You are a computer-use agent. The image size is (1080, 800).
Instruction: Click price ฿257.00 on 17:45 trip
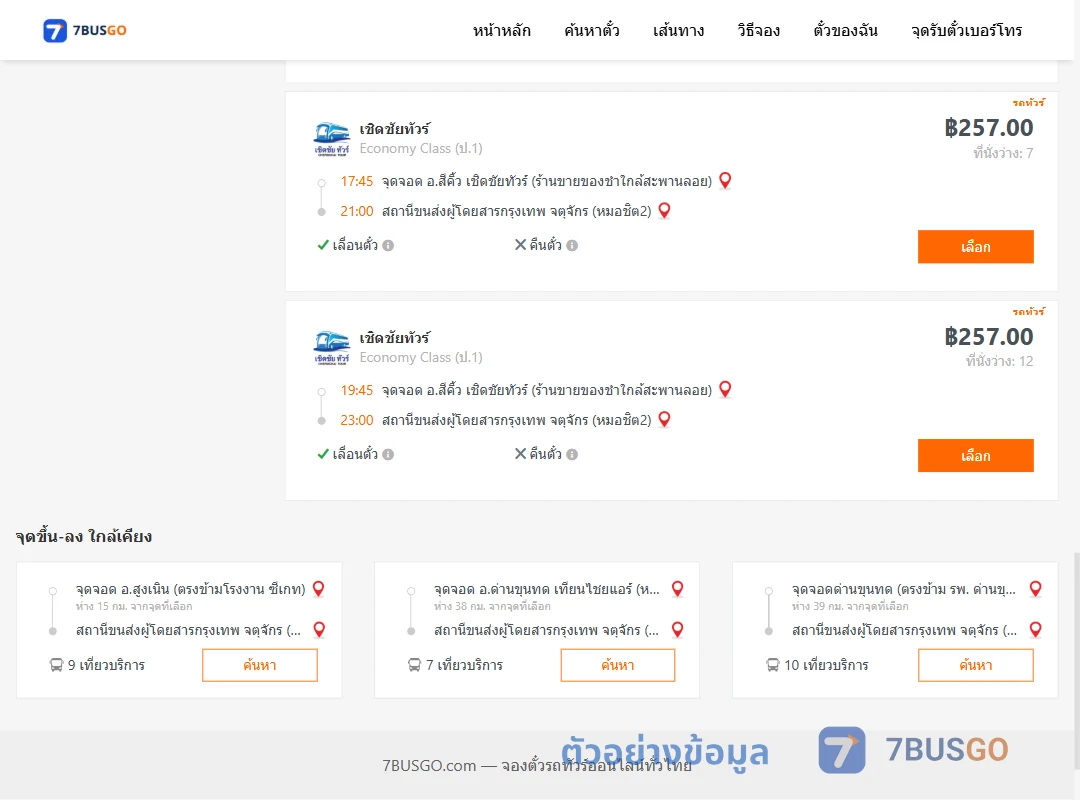click(988, 127)
